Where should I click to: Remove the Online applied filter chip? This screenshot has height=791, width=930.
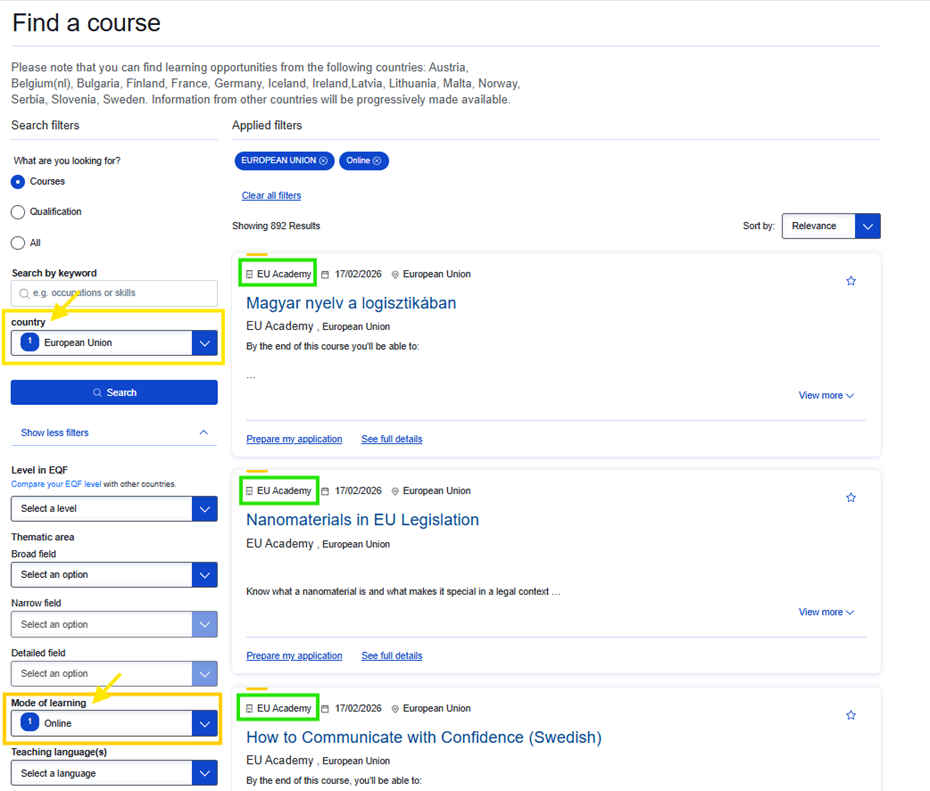pyautogui.click(x=377, y=161)
